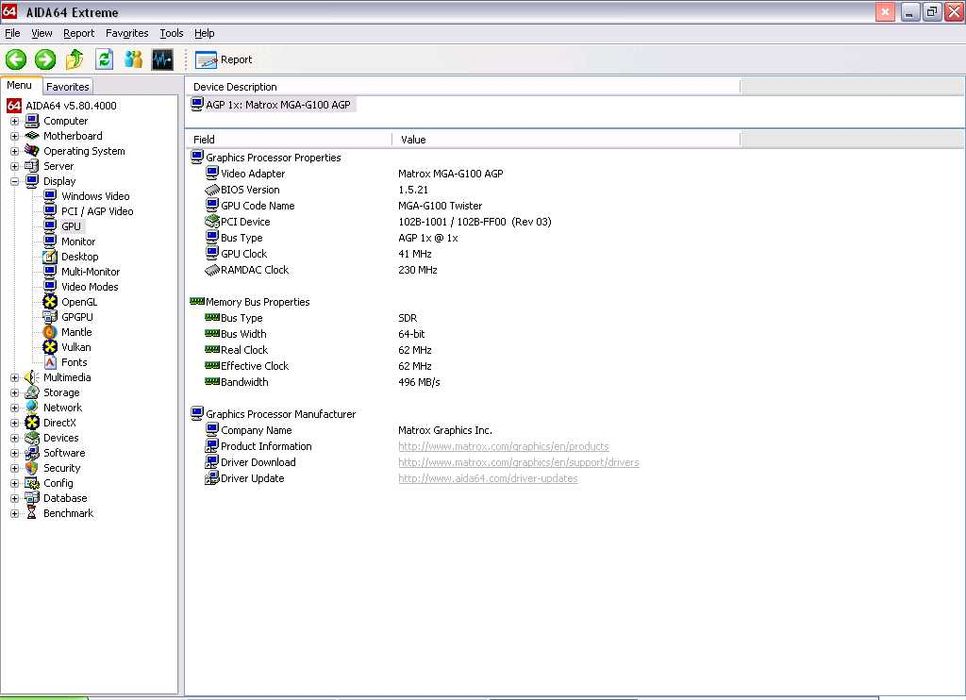Click the Computer category icon

tap(32, 121)
